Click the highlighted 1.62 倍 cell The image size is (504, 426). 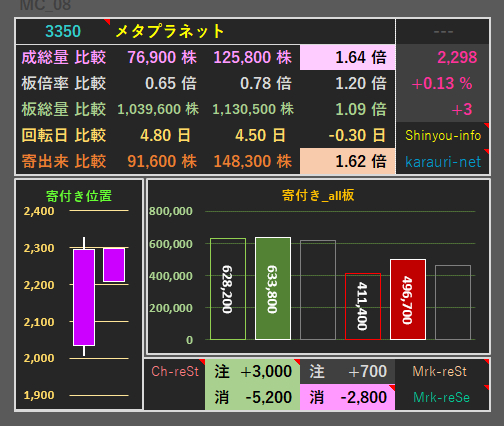tap(347, 161)
